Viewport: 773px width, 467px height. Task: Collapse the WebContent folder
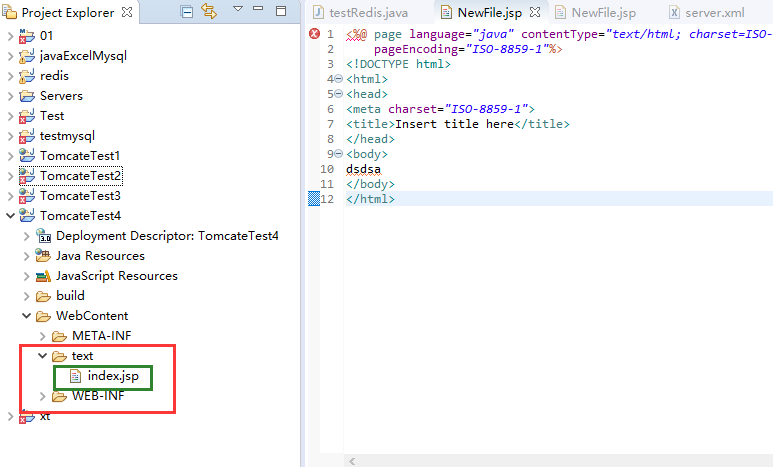click(x=27, y=316)
